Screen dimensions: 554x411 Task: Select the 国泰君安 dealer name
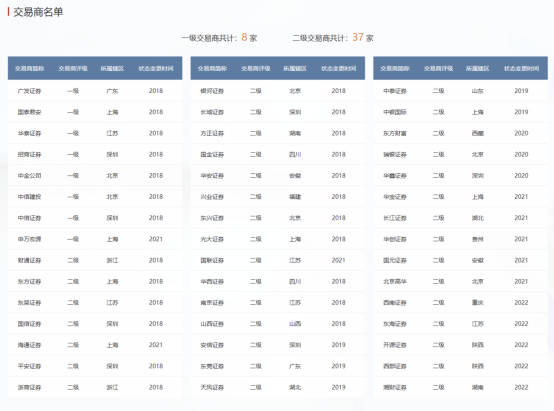coord(29,112)
